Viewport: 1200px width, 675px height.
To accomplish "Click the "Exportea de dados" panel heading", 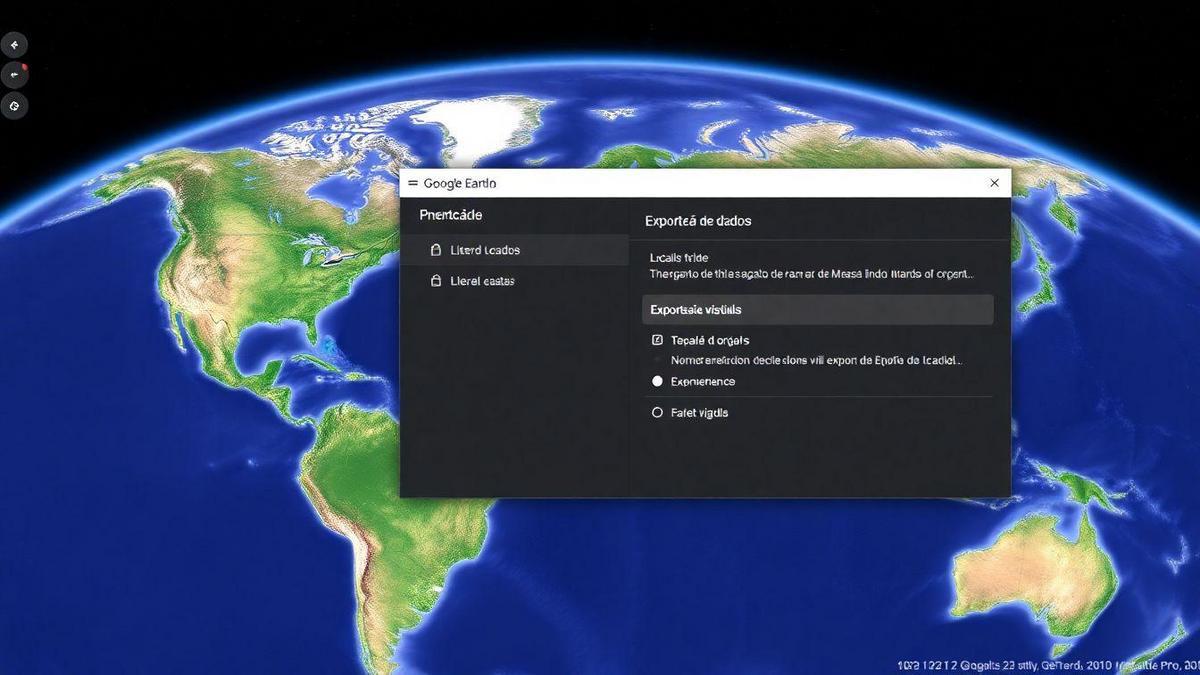I will tap(697, 220).
